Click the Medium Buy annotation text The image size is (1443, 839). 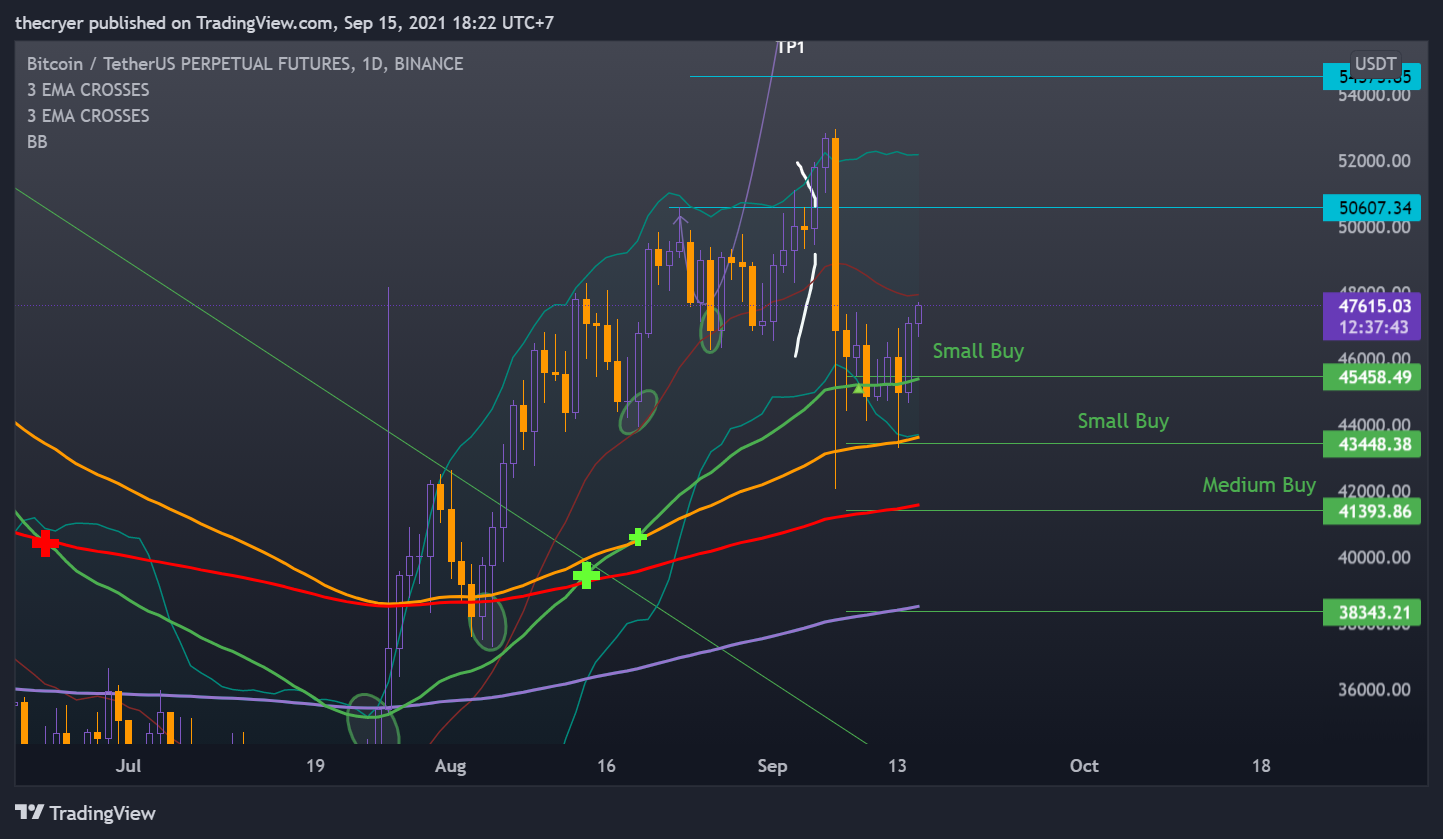tap(1259, 485)
